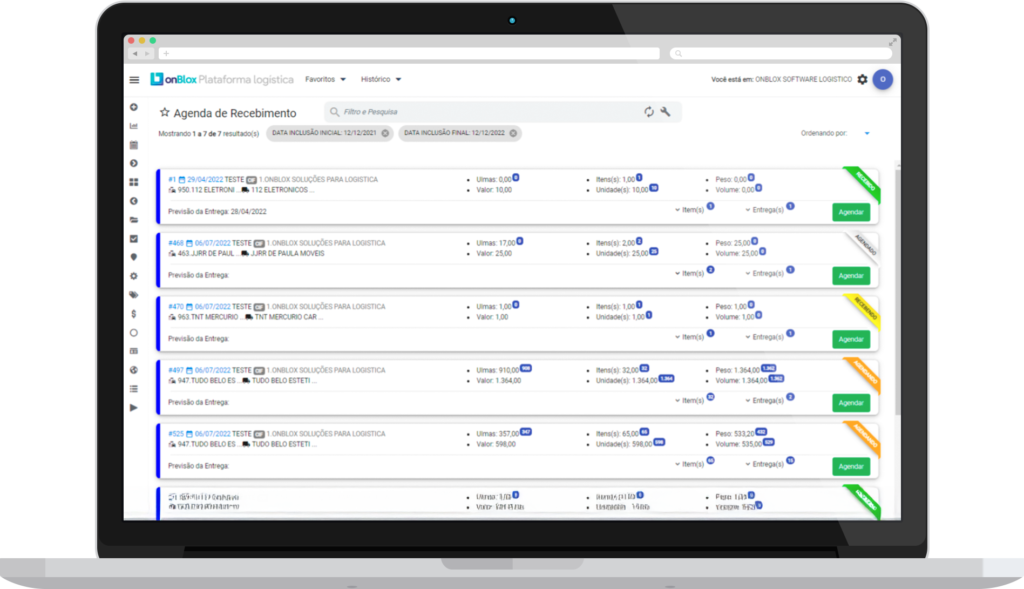Toggle favorite star for Agenda de Recebimento

pyautogui.click(x=165, y=113)
